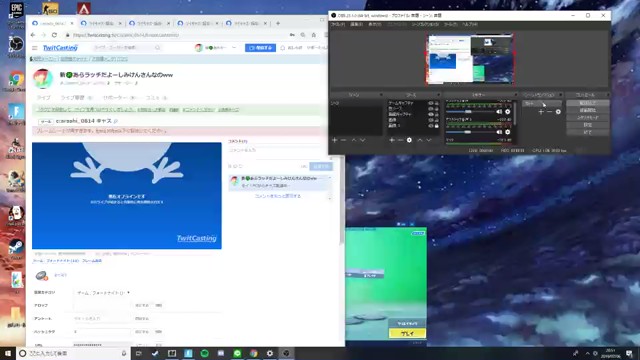Add a new source with plus icon
Image resolution: width=640 pixels, height=360 pixels.
point(392,140)
